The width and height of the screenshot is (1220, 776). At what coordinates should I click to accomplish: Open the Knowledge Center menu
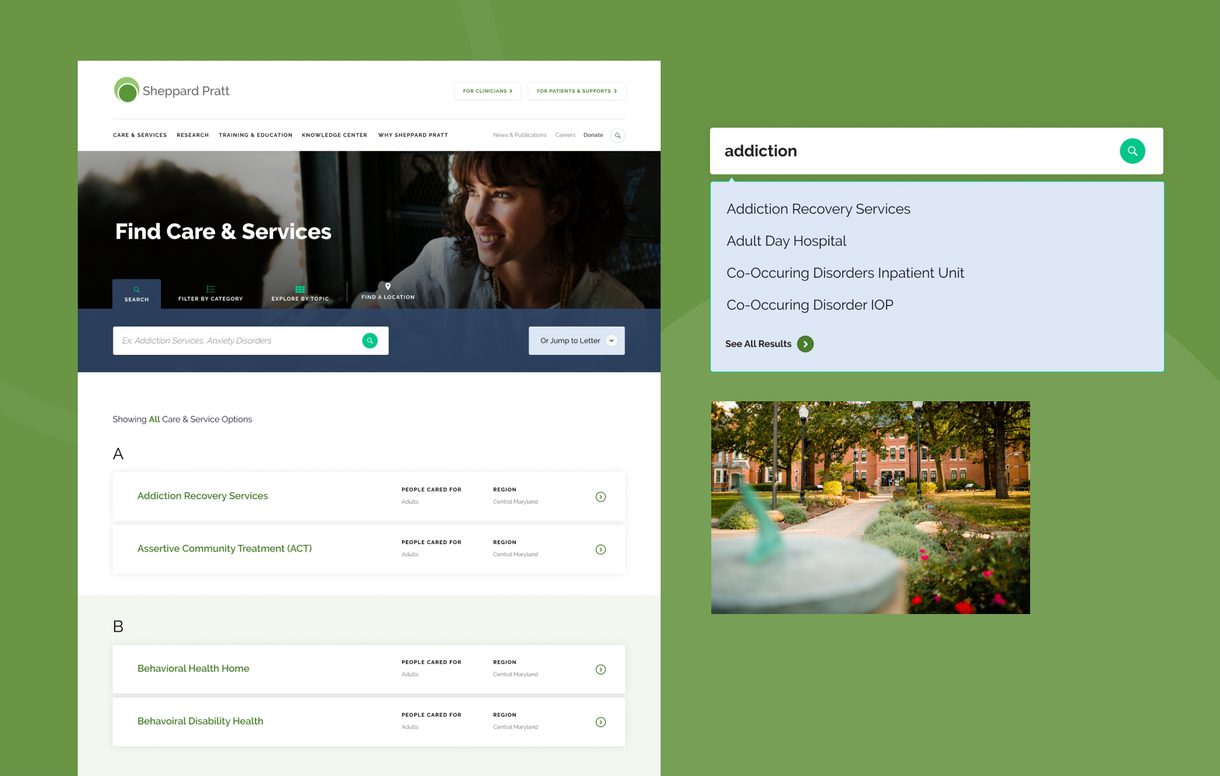(335, 135)
